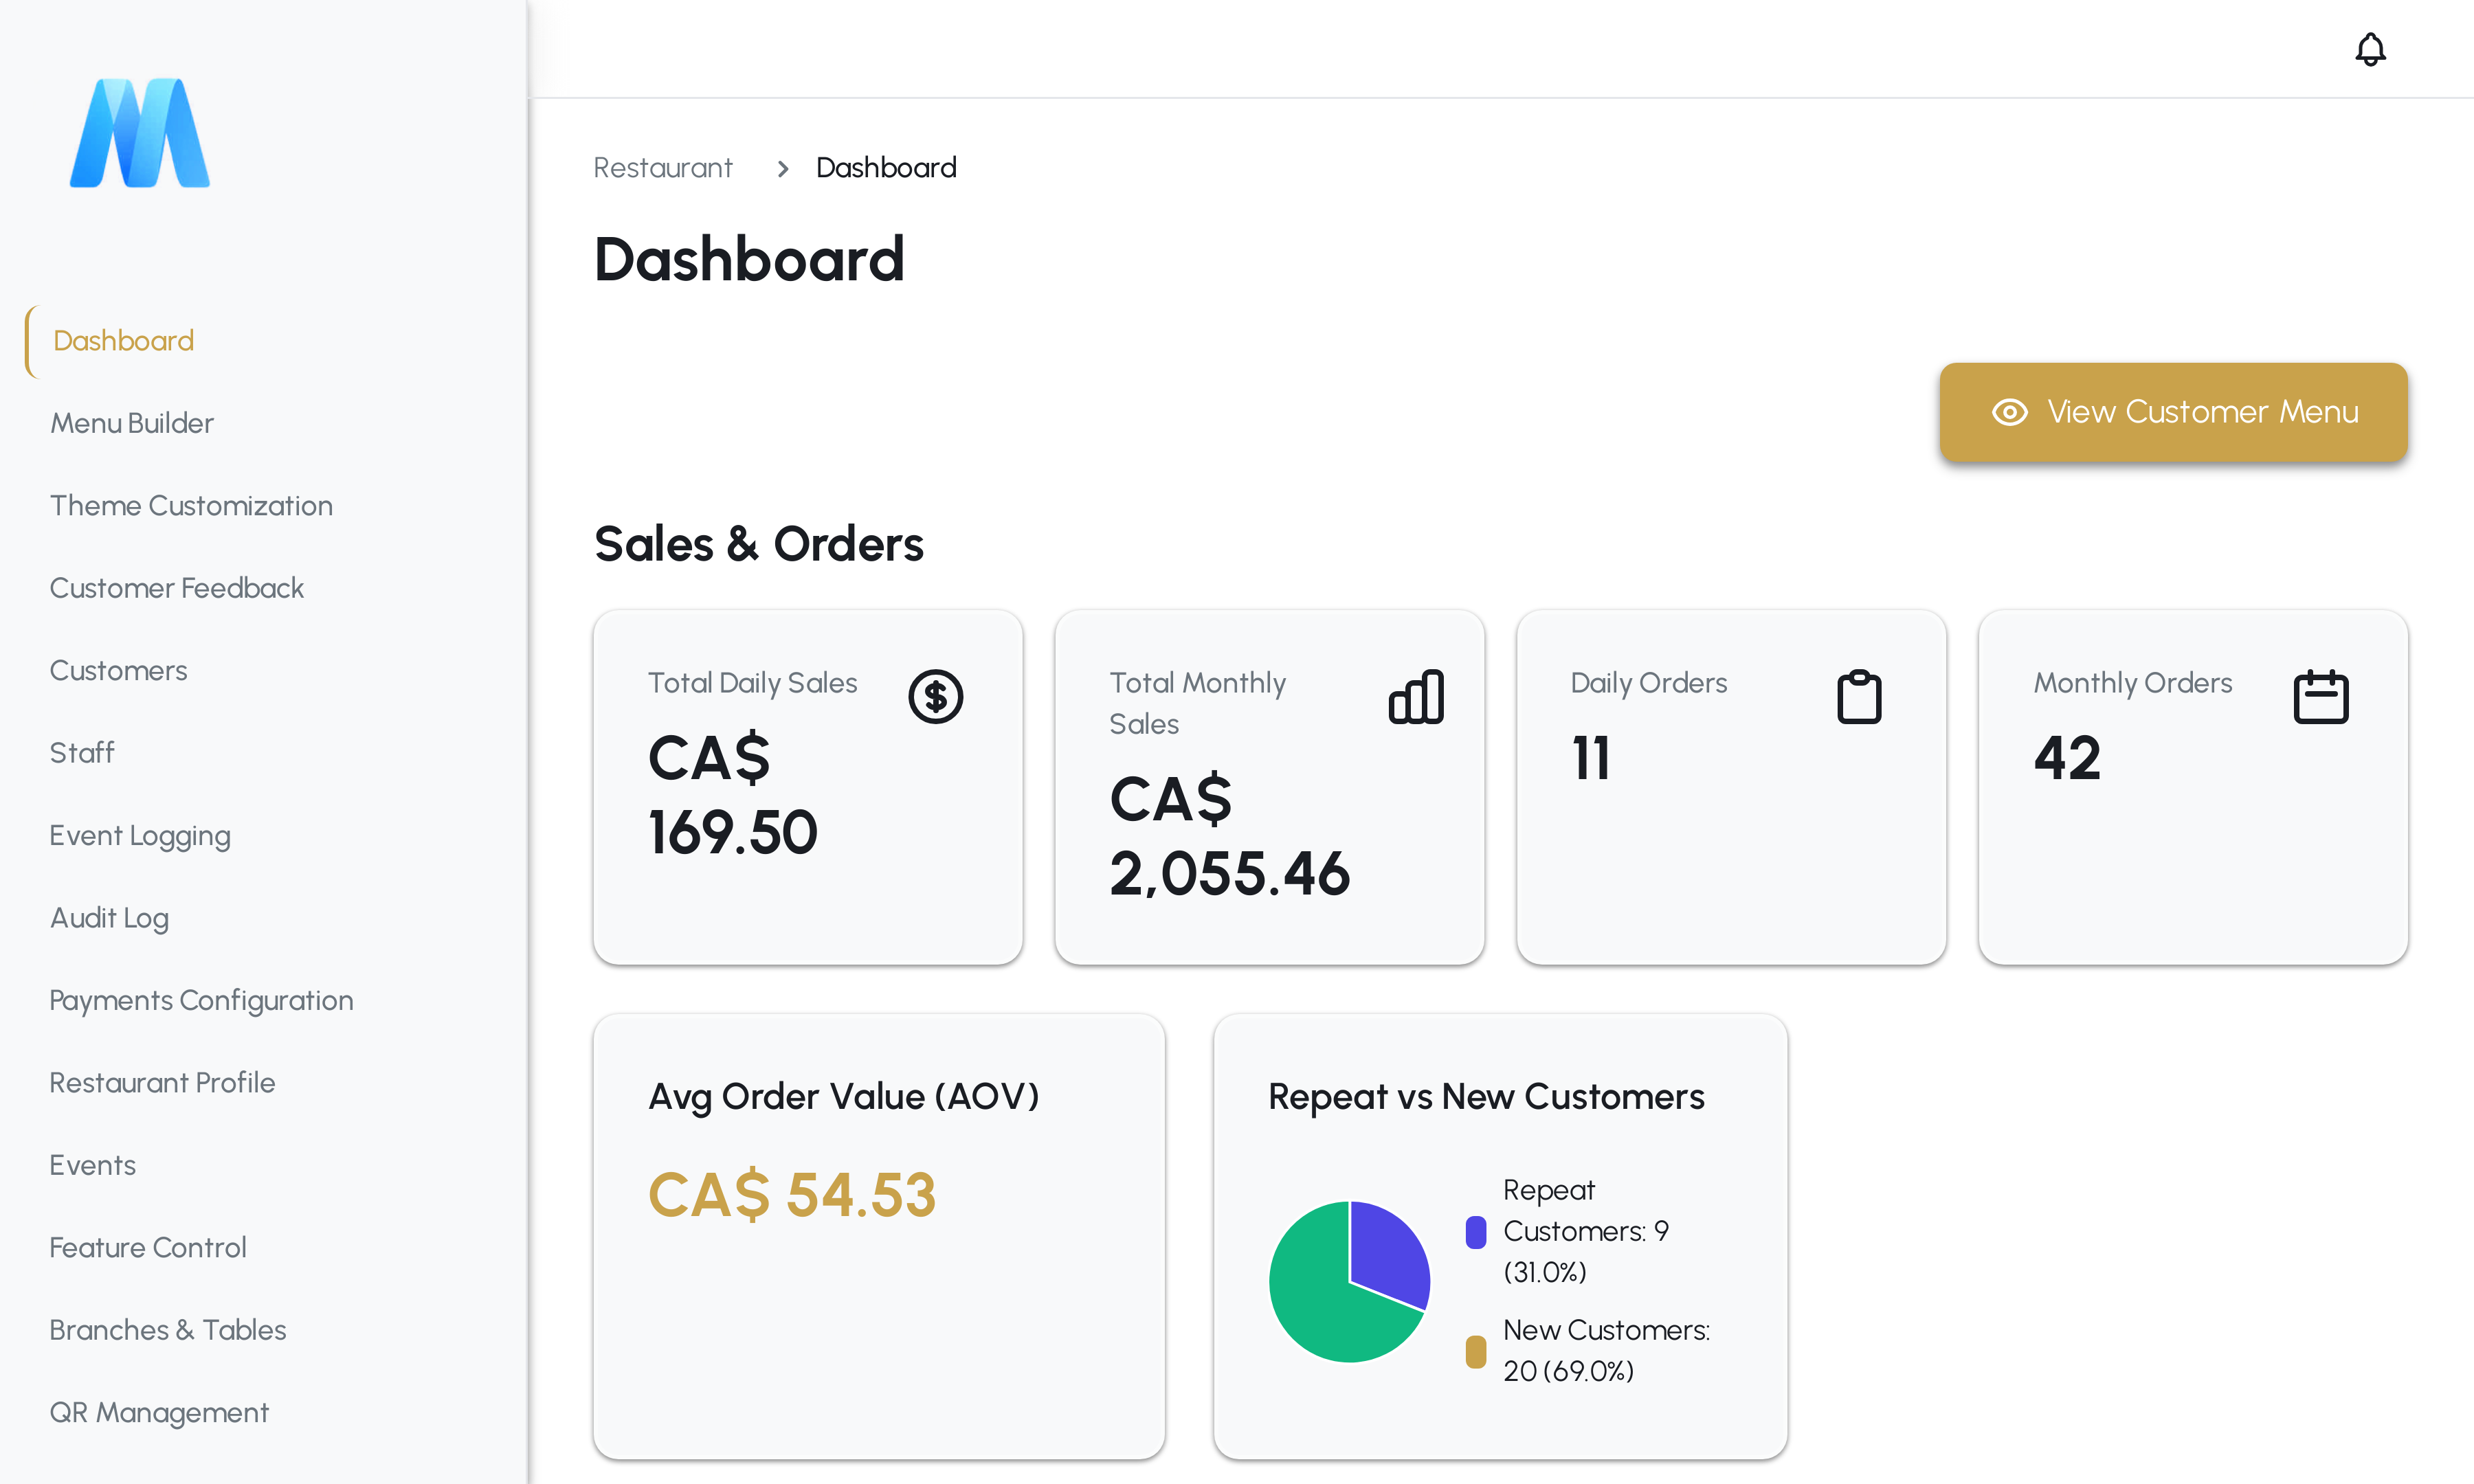Open Event Logging in the sidebar
This screenshot has width=2474, height=1484.
point(140,836)
